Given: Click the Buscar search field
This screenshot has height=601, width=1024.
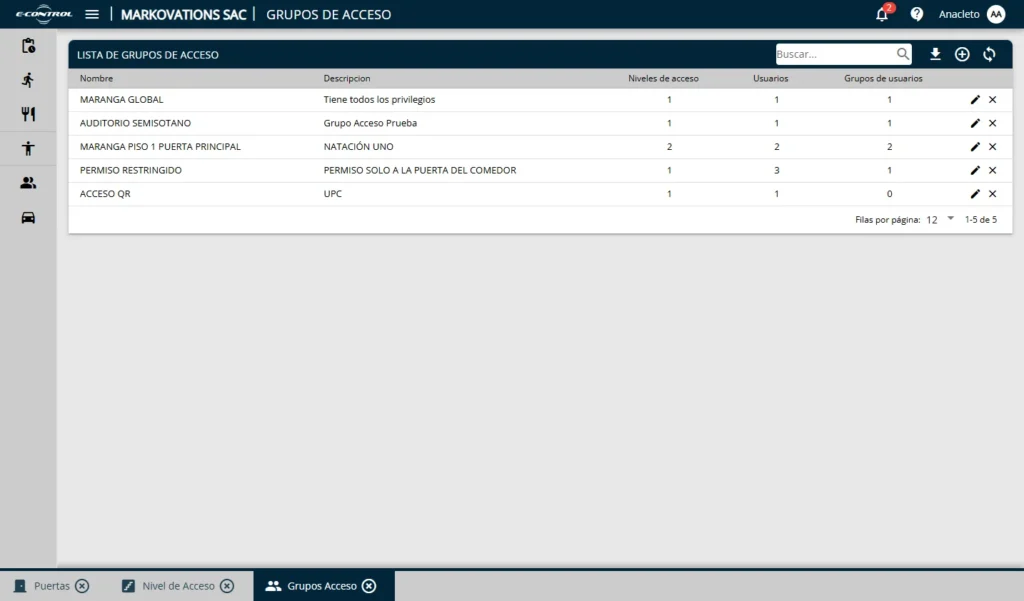Looking at the screenshot, I should [x=834, y=54].
